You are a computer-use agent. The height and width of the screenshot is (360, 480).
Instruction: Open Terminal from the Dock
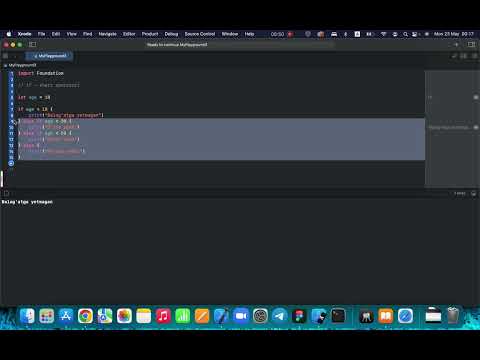338,316
